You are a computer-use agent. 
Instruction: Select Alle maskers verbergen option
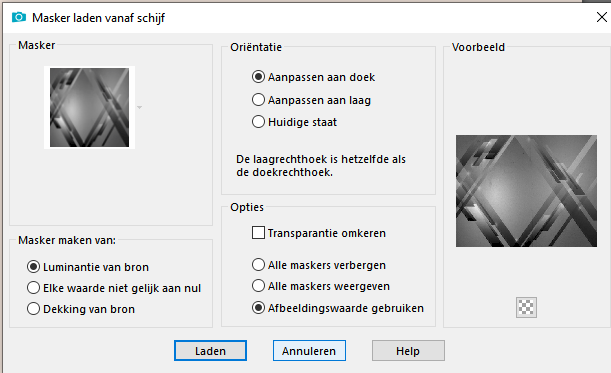point(319,265)
